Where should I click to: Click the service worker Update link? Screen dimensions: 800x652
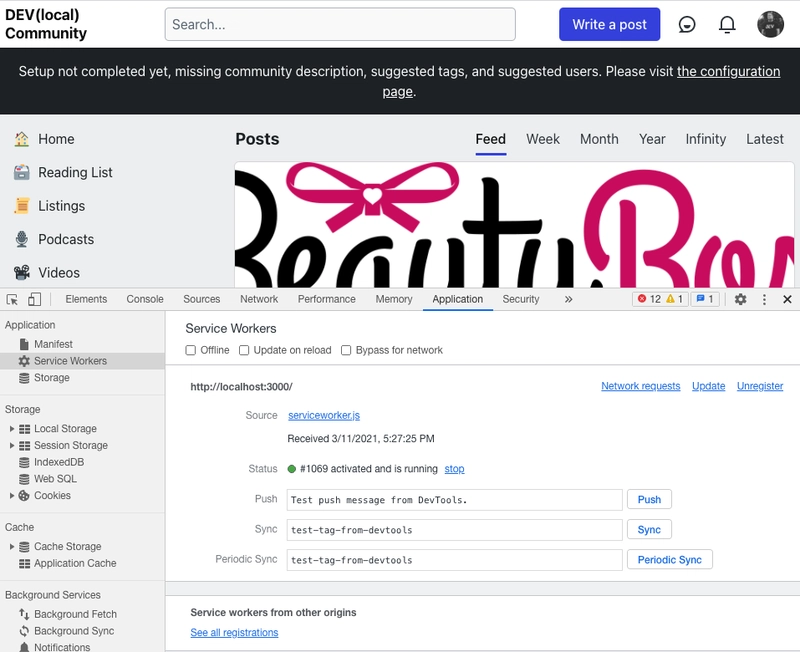[708, 386]
